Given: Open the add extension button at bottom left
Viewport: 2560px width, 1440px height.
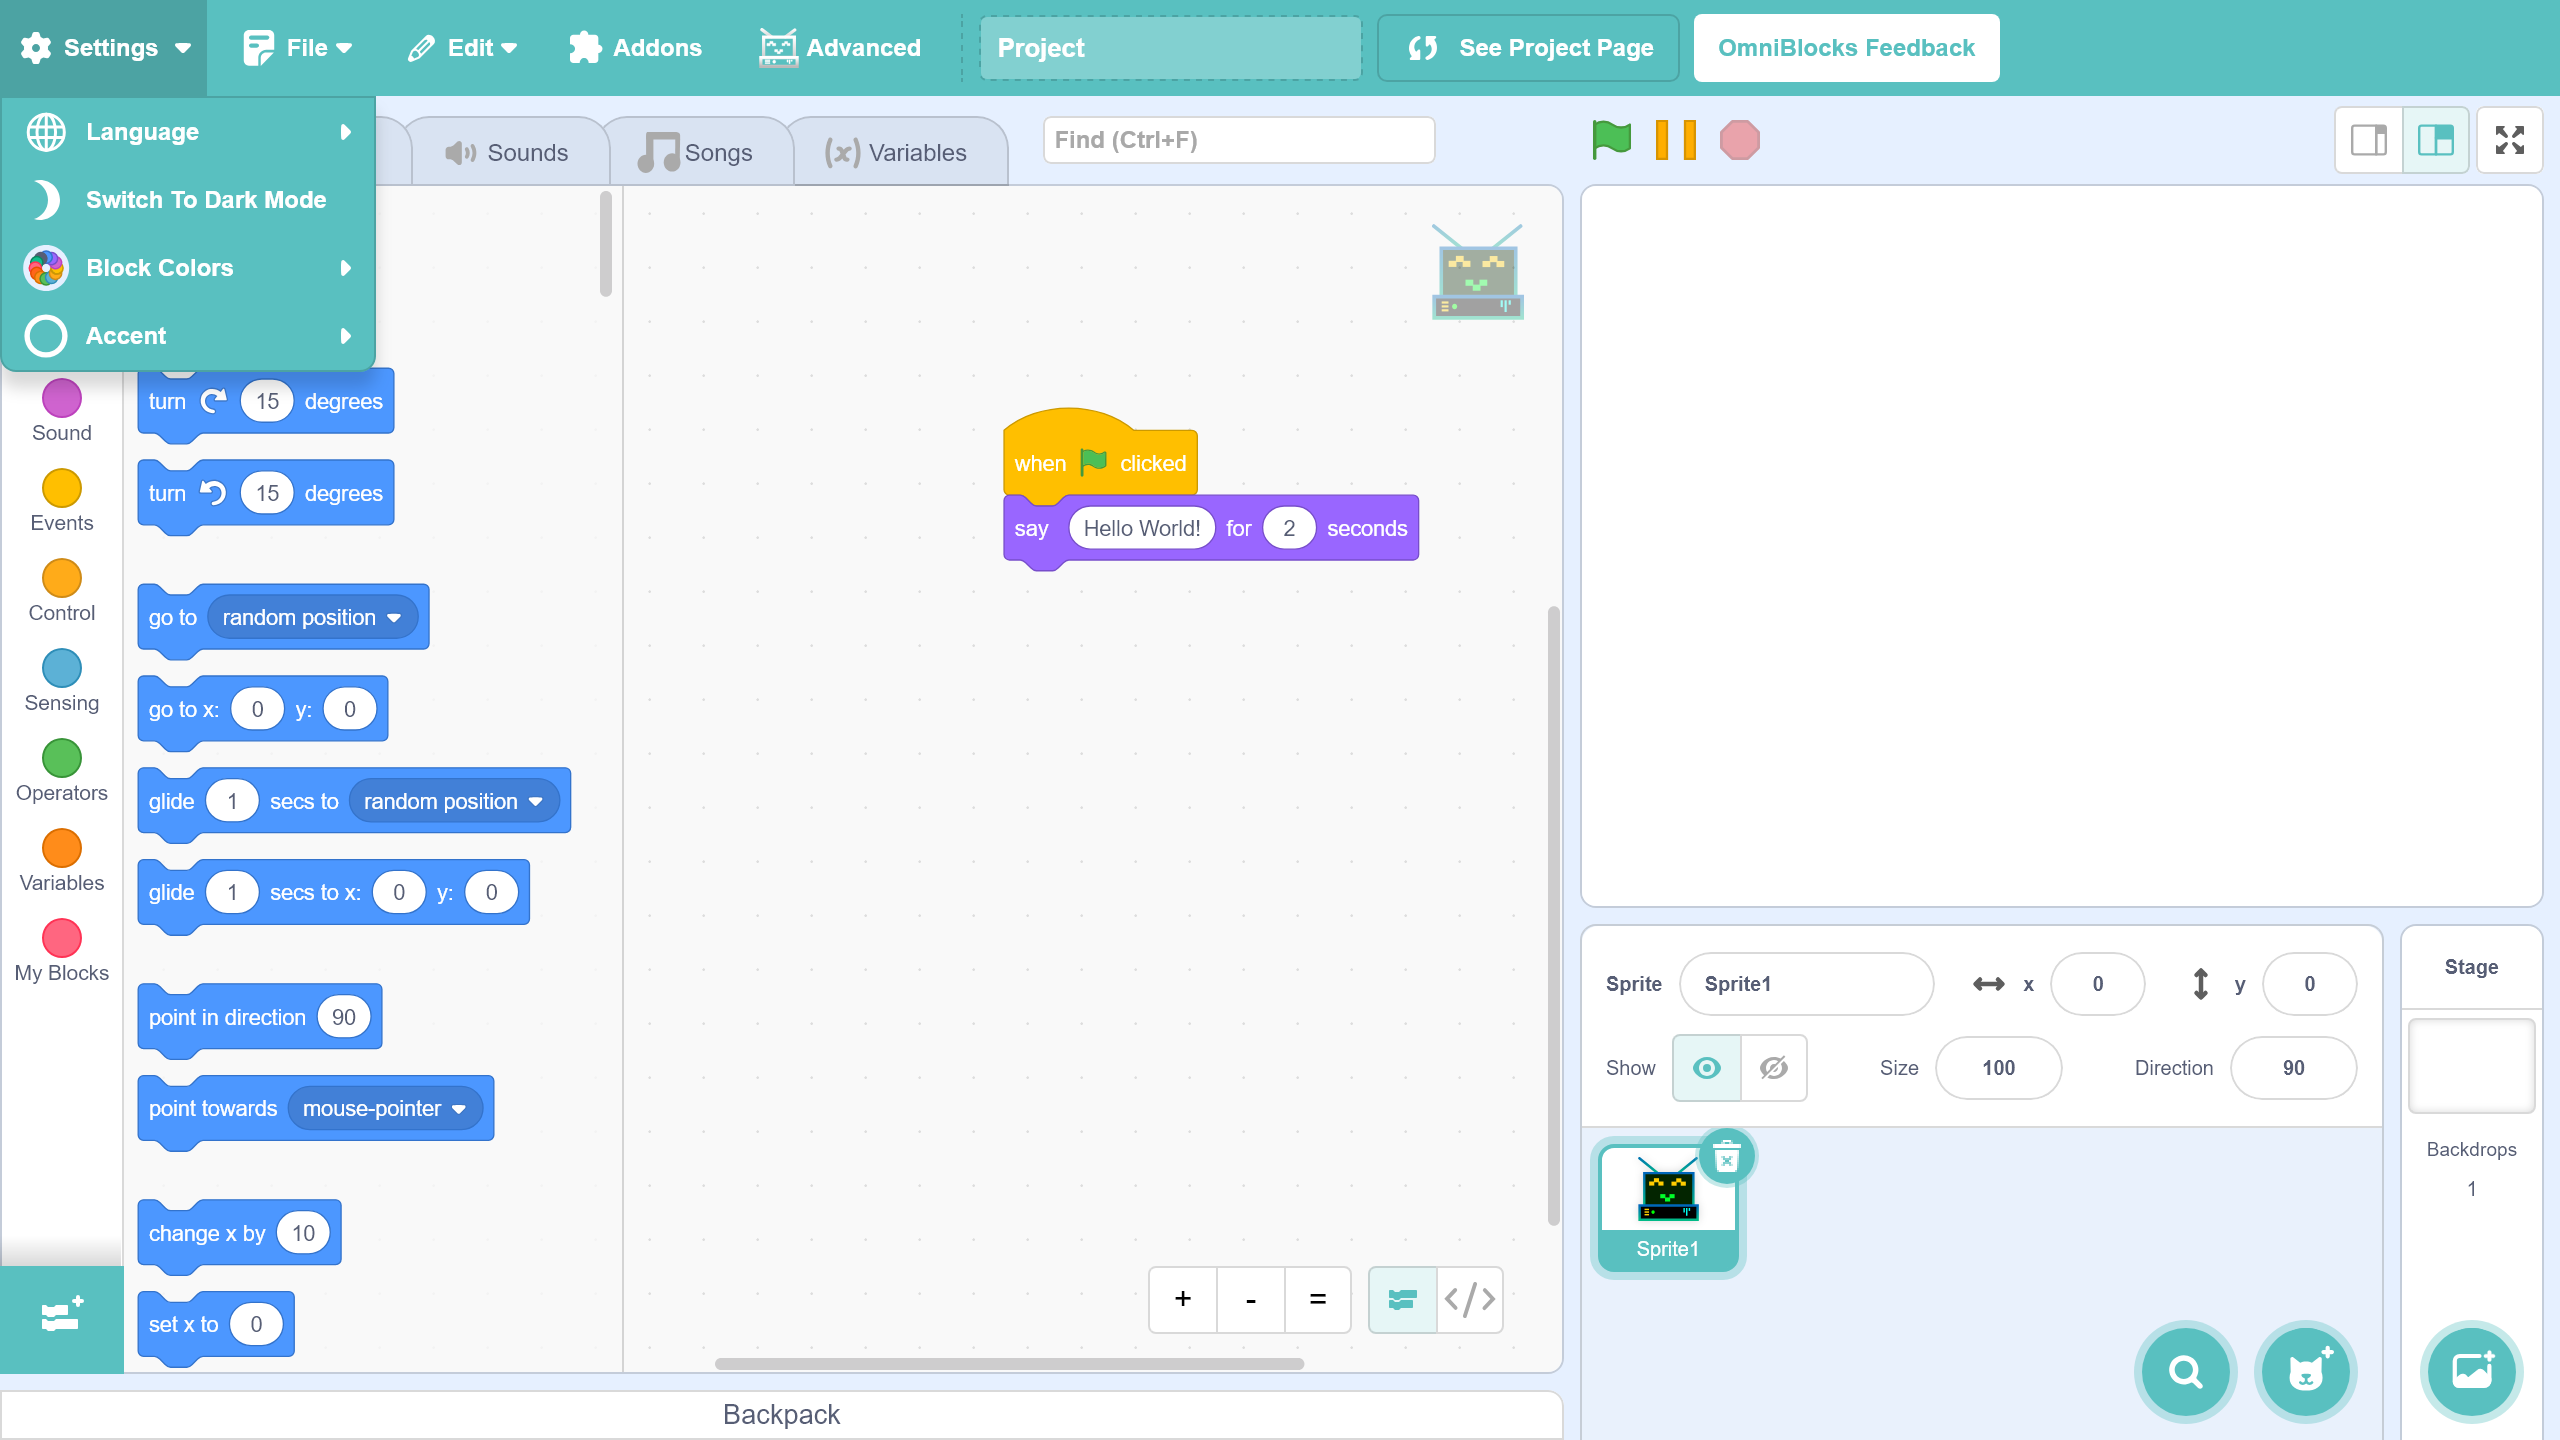Looking at the screenshot, I should [x=62, y=1316].
